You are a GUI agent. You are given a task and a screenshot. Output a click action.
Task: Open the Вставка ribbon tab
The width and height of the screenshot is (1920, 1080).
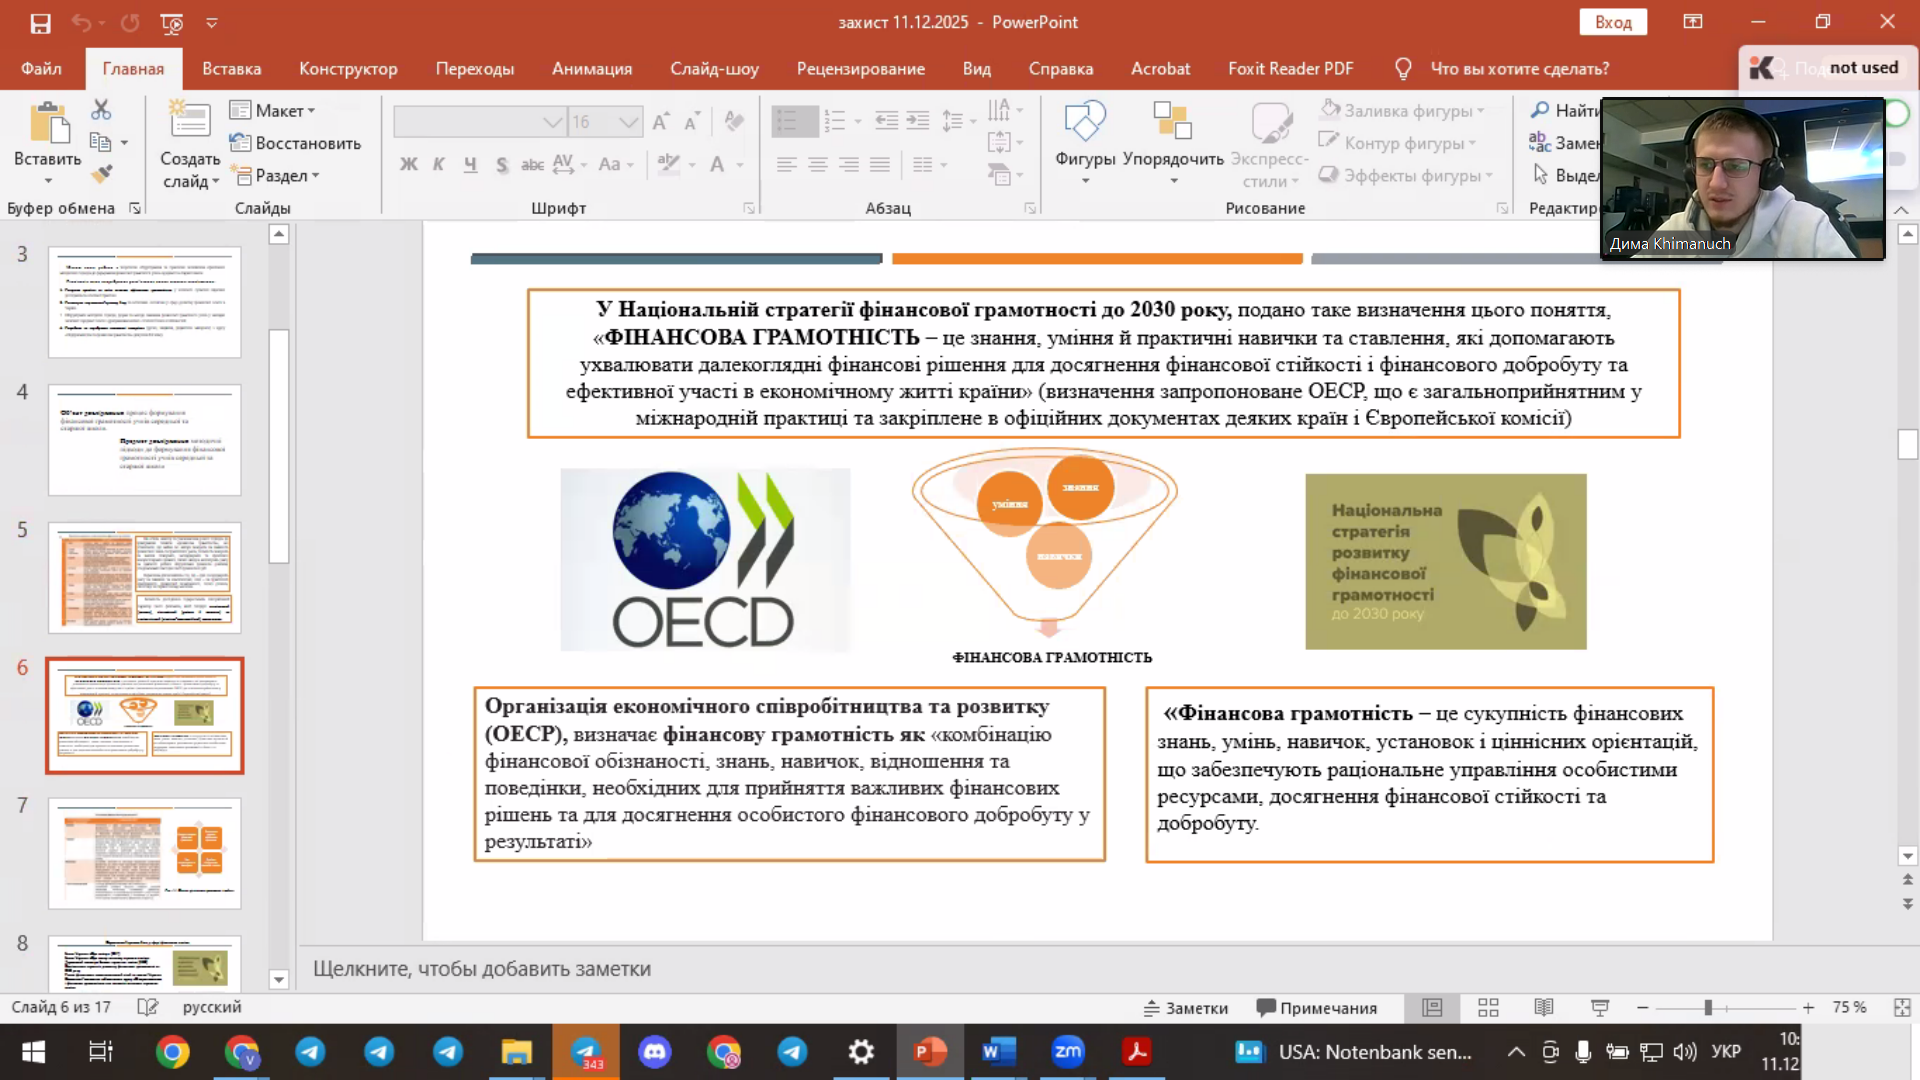[x=231, y=68]
